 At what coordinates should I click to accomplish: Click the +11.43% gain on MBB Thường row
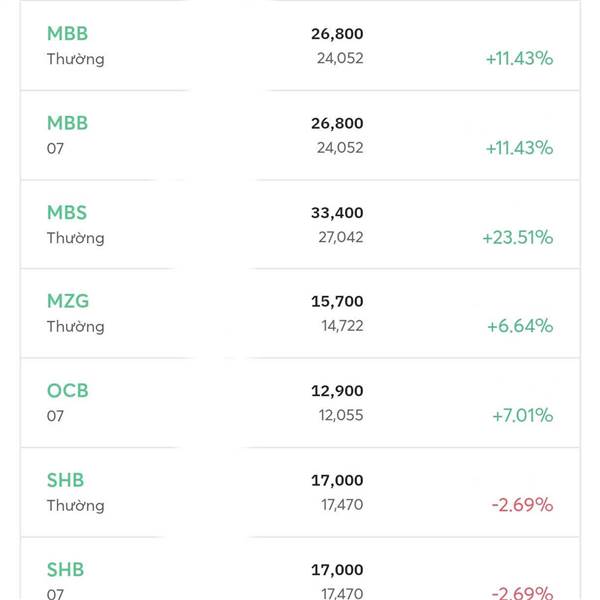point(519,58)
